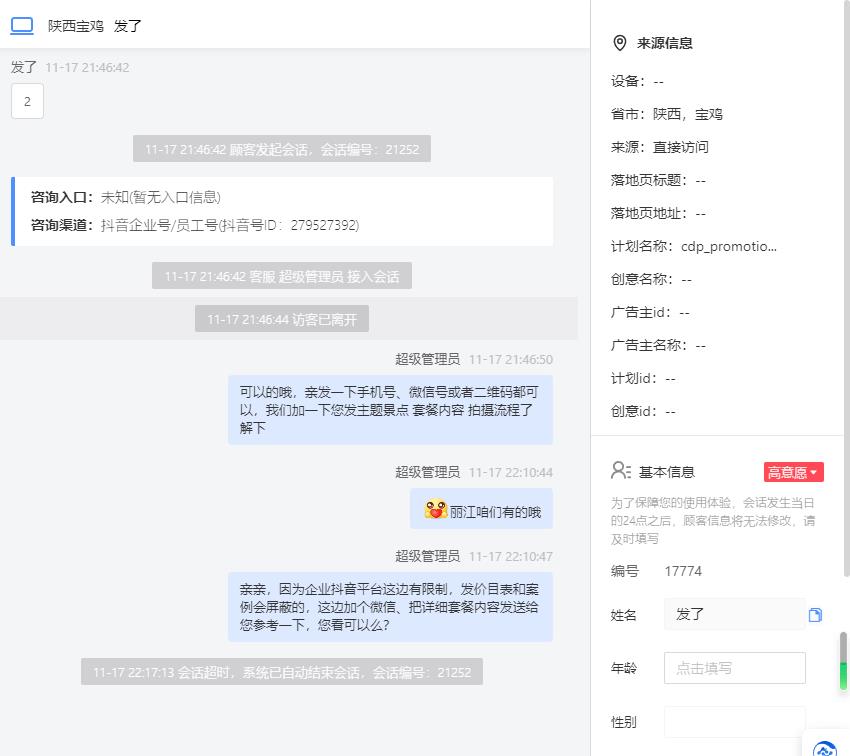Image resolution: width=850 pixels, height=756 pixels.
Task: Click the 编号 value 17774
Action: click(683, 571)
